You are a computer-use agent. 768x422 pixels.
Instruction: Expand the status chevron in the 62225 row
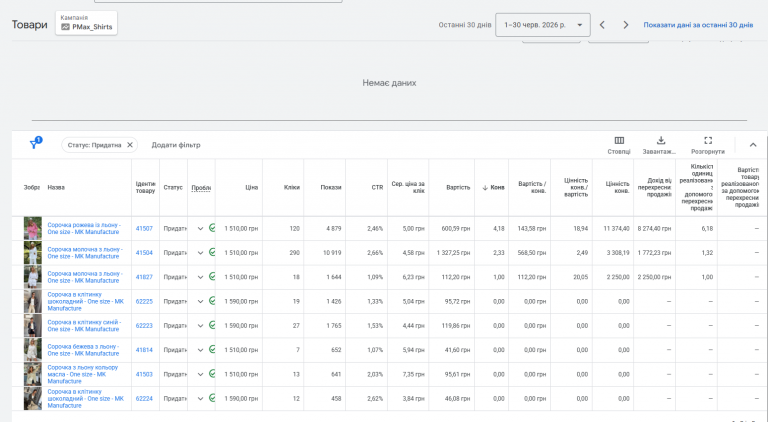pyautogui.click(x=200, y=301)
